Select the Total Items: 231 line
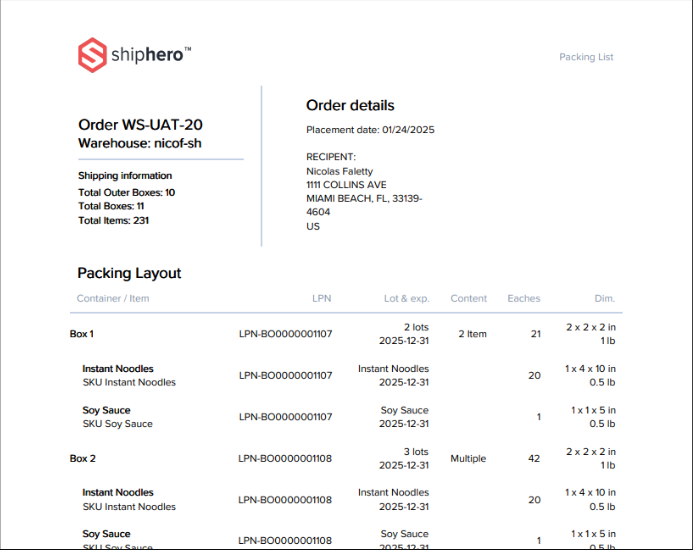The image size is (693, 550). point(113,220)
